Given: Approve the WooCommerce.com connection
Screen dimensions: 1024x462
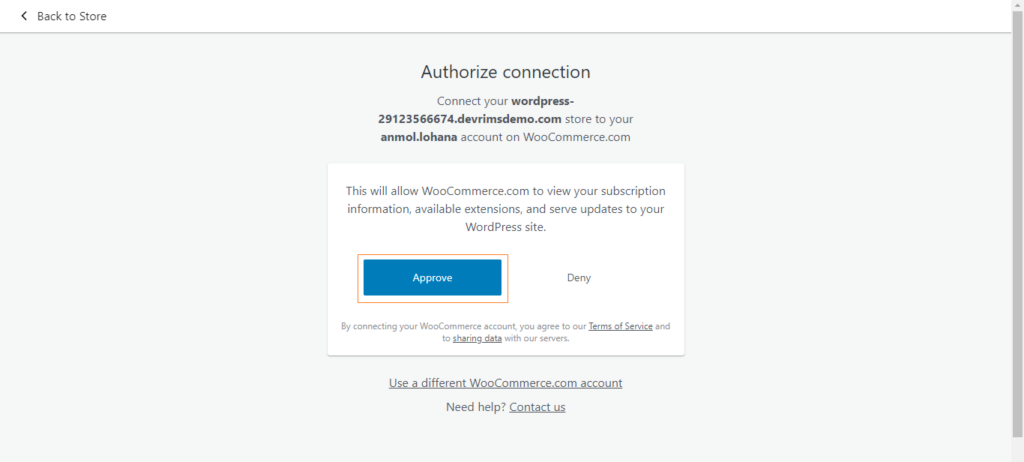Looking at the screenshot, I should [432, 278].
